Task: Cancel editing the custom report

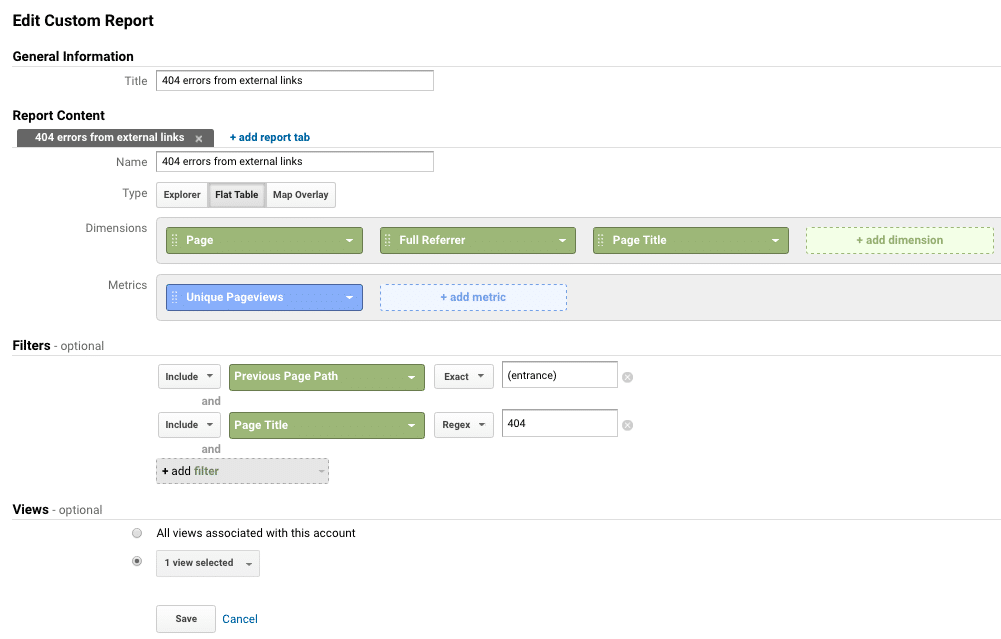Action: pyautogui.click(x=239, y=618)
